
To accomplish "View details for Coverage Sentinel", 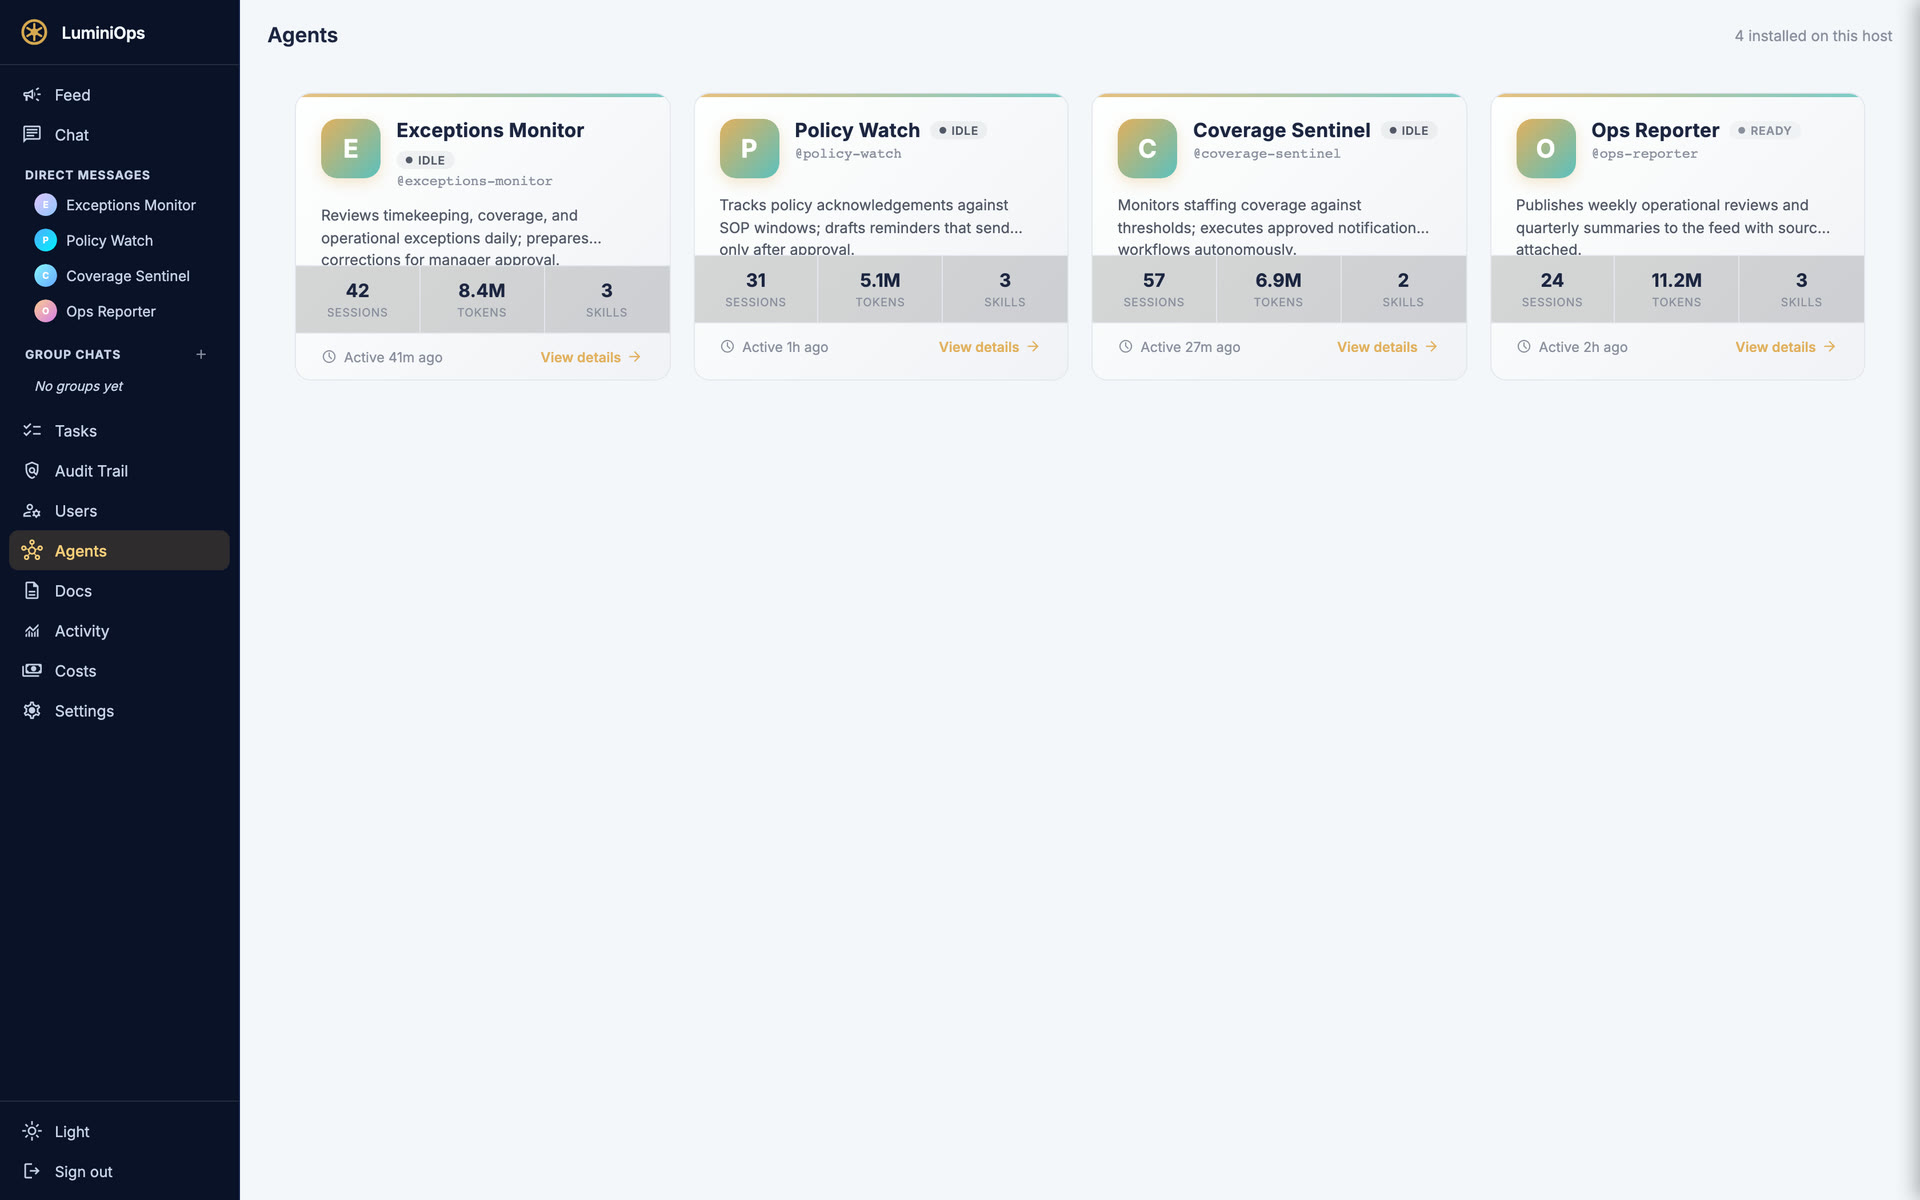I will click(1387, 347).
